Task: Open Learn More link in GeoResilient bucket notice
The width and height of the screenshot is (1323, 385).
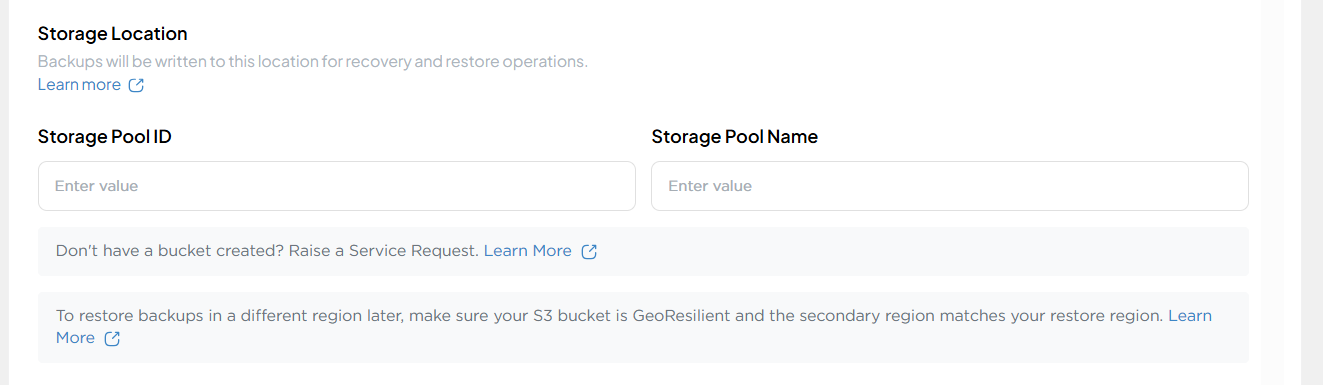Action: pyautogui.click(x=1190, y=316)
